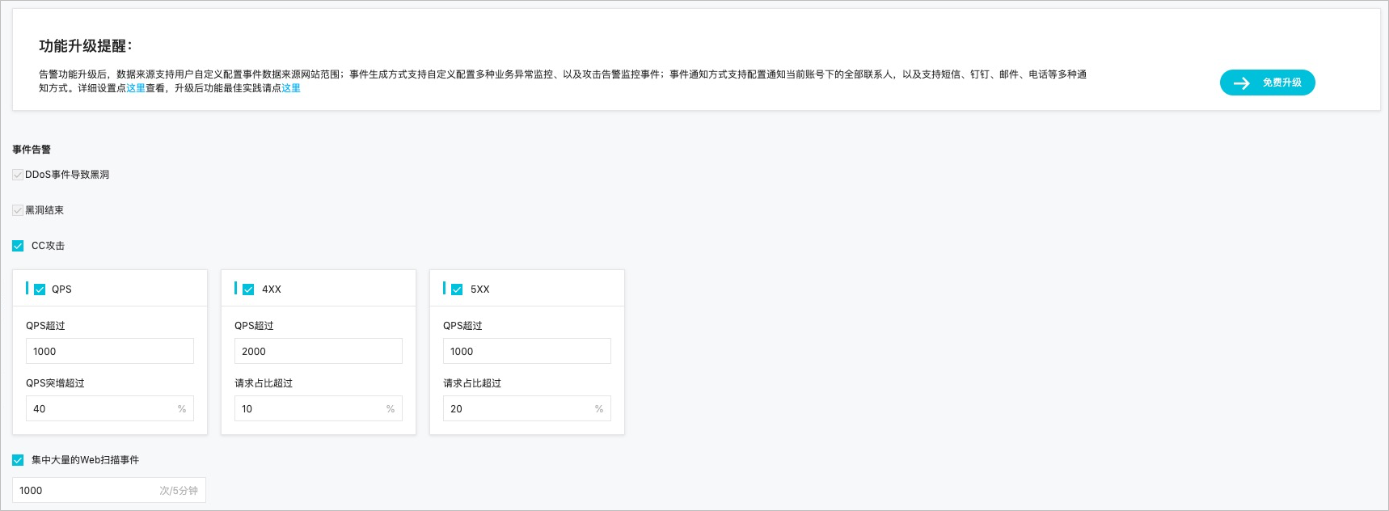Image resolution: width=1389 pixels, height=511 pixels.
Task: Uncheck the QPS card checkbox
Action: [40, 290]
